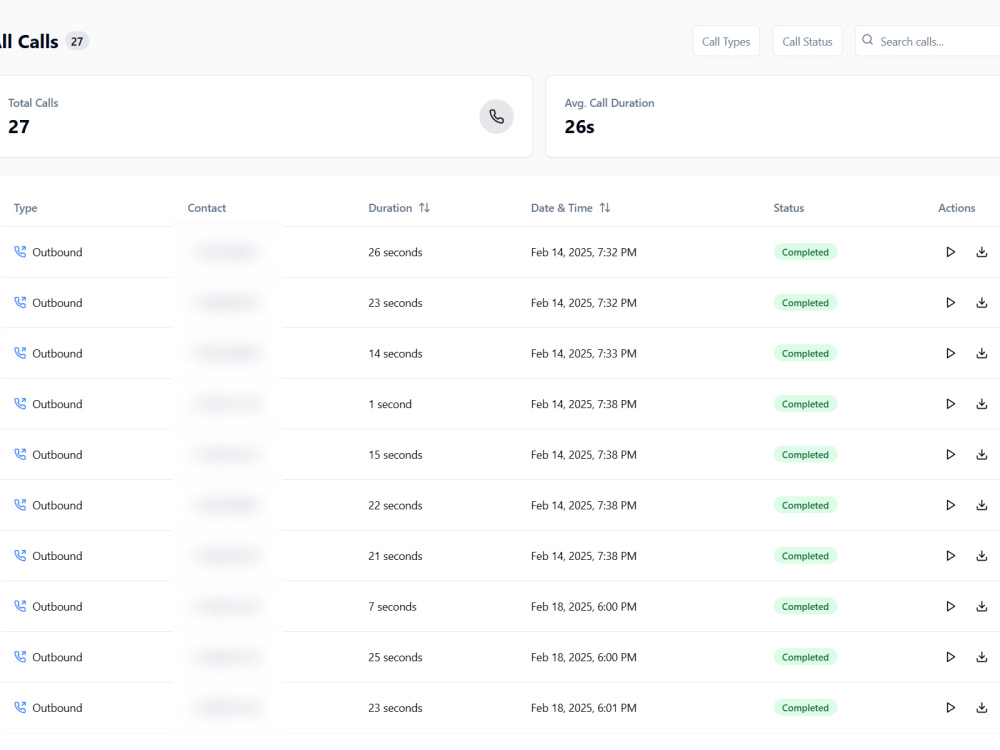Play the 14 seconds call recording
This screenshot has width=1000, height=750.
tap(950, 353)
